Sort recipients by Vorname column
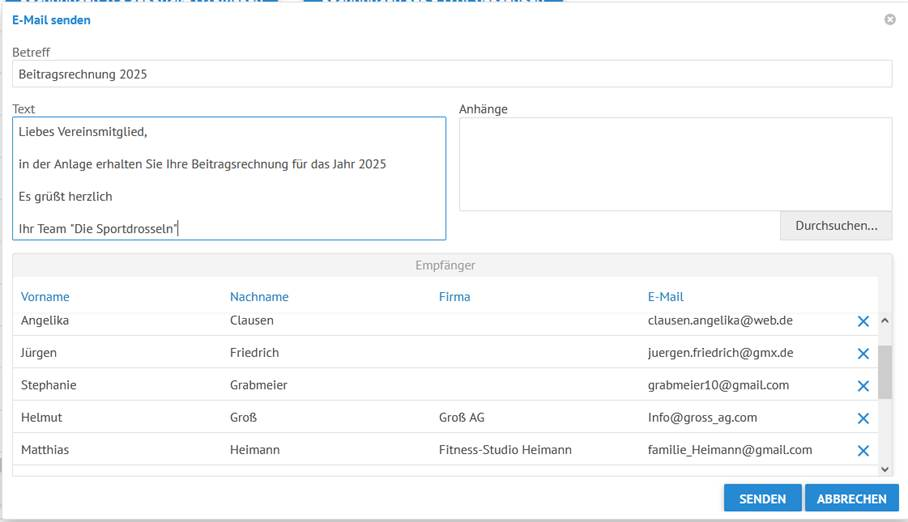908x522 pixels. pos(45,296)
